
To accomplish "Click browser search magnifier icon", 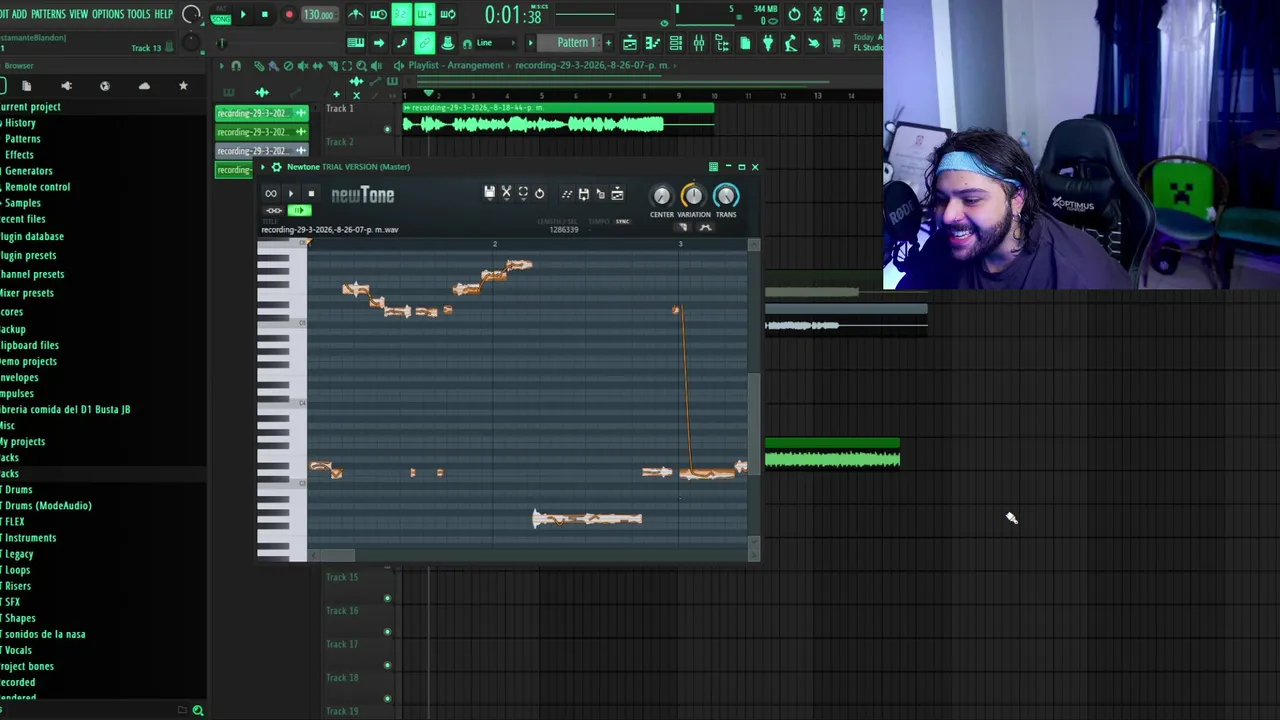I will [x=198, y=710].
